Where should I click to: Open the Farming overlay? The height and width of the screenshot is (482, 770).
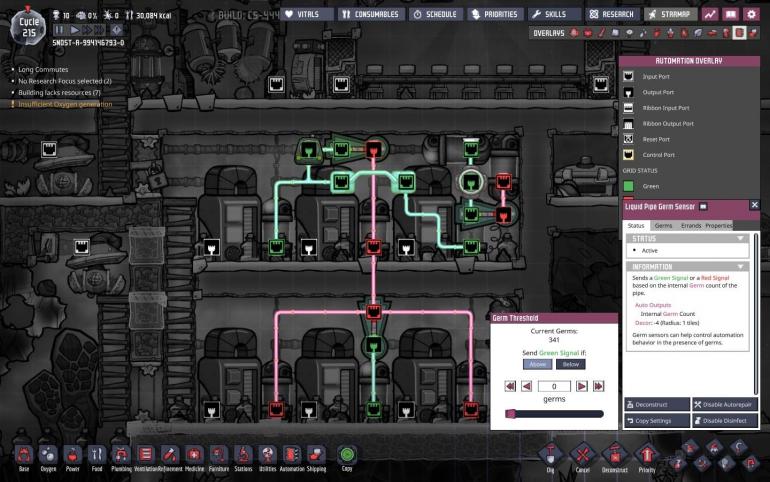point(698,33)
